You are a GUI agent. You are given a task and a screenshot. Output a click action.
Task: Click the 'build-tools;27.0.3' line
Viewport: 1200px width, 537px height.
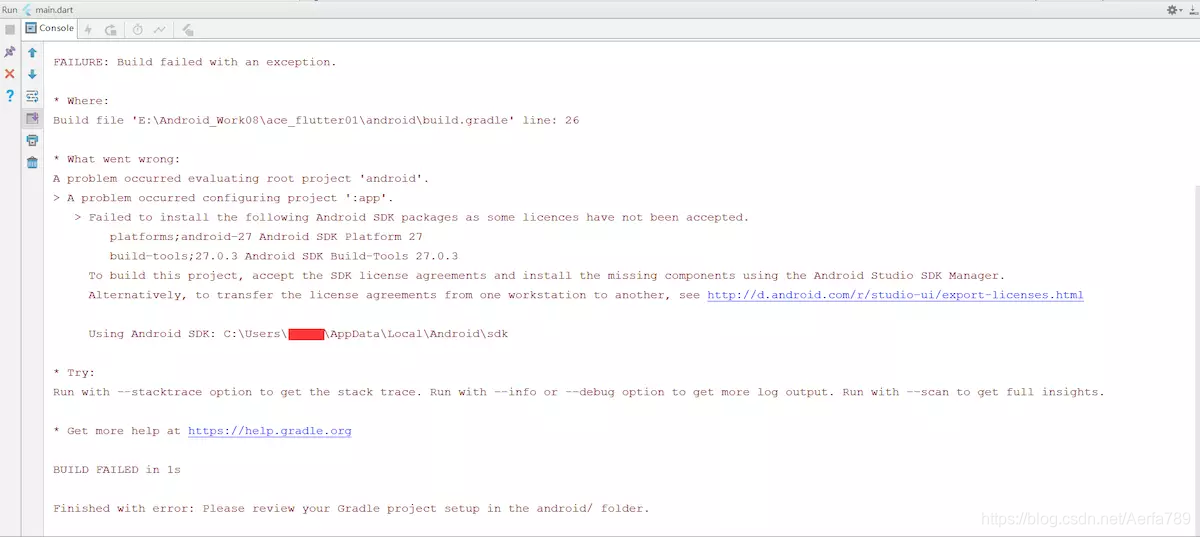(284, 256)
